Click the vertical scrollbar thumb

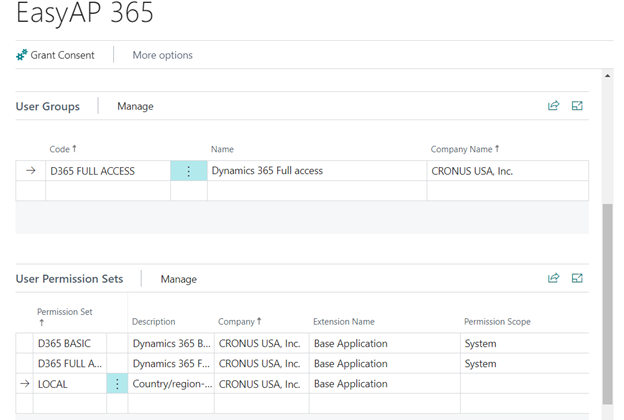click(x=607, y=304)
